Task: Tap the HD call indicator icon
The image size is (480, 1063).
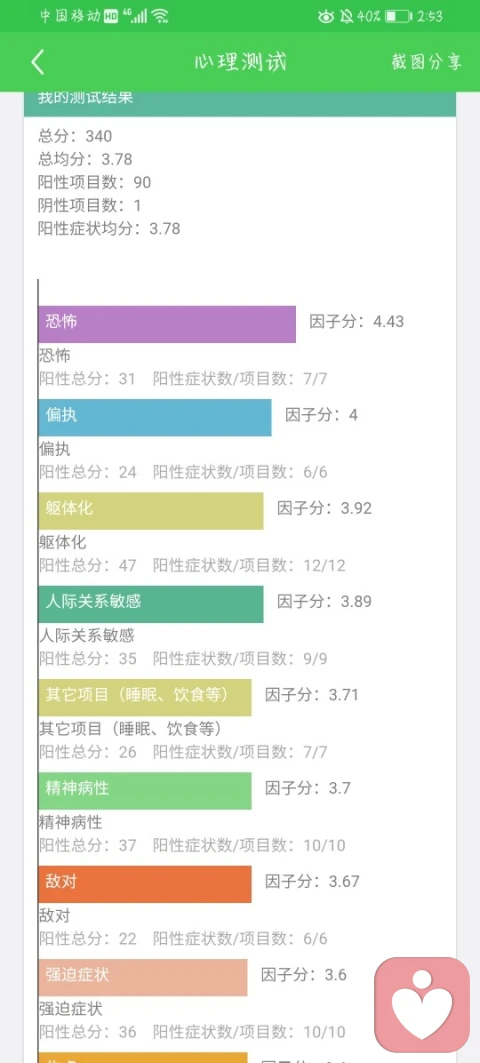Action: coord(111,16)
